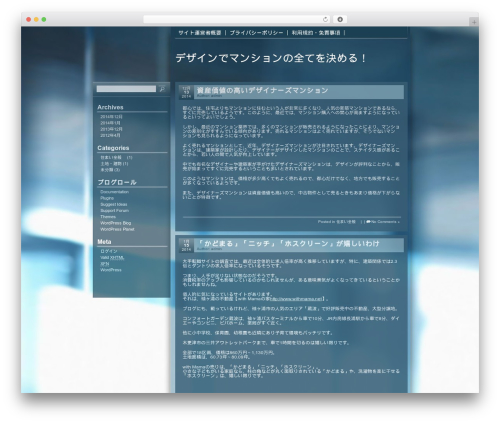Open the WordPress Blog link
The width and height of the screenshot is (500, 423).
point(116,223)
